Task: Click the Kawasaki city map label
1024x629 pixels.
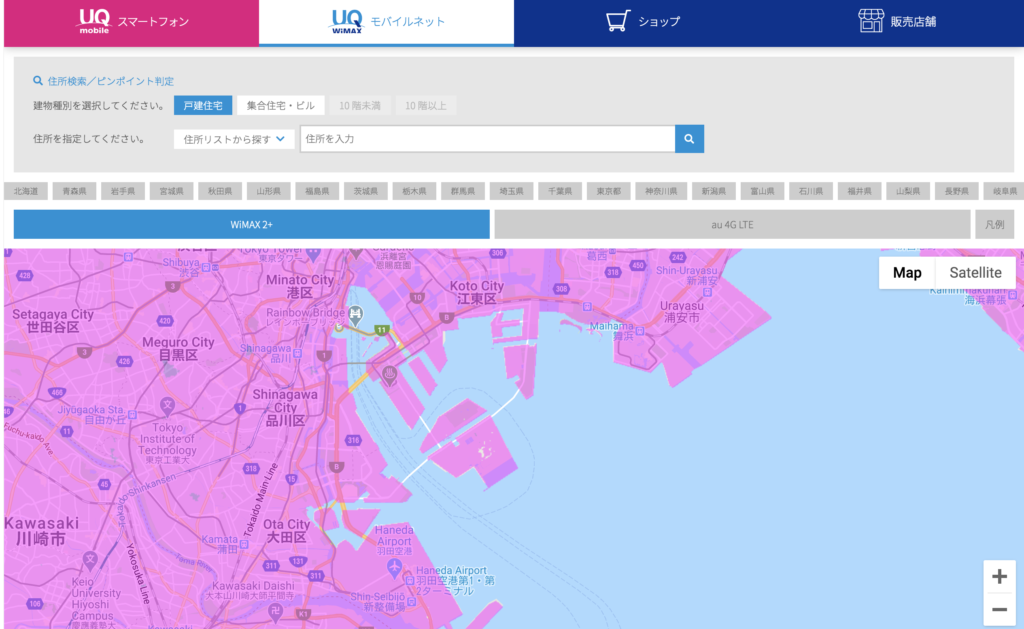Action: point(41,531)
